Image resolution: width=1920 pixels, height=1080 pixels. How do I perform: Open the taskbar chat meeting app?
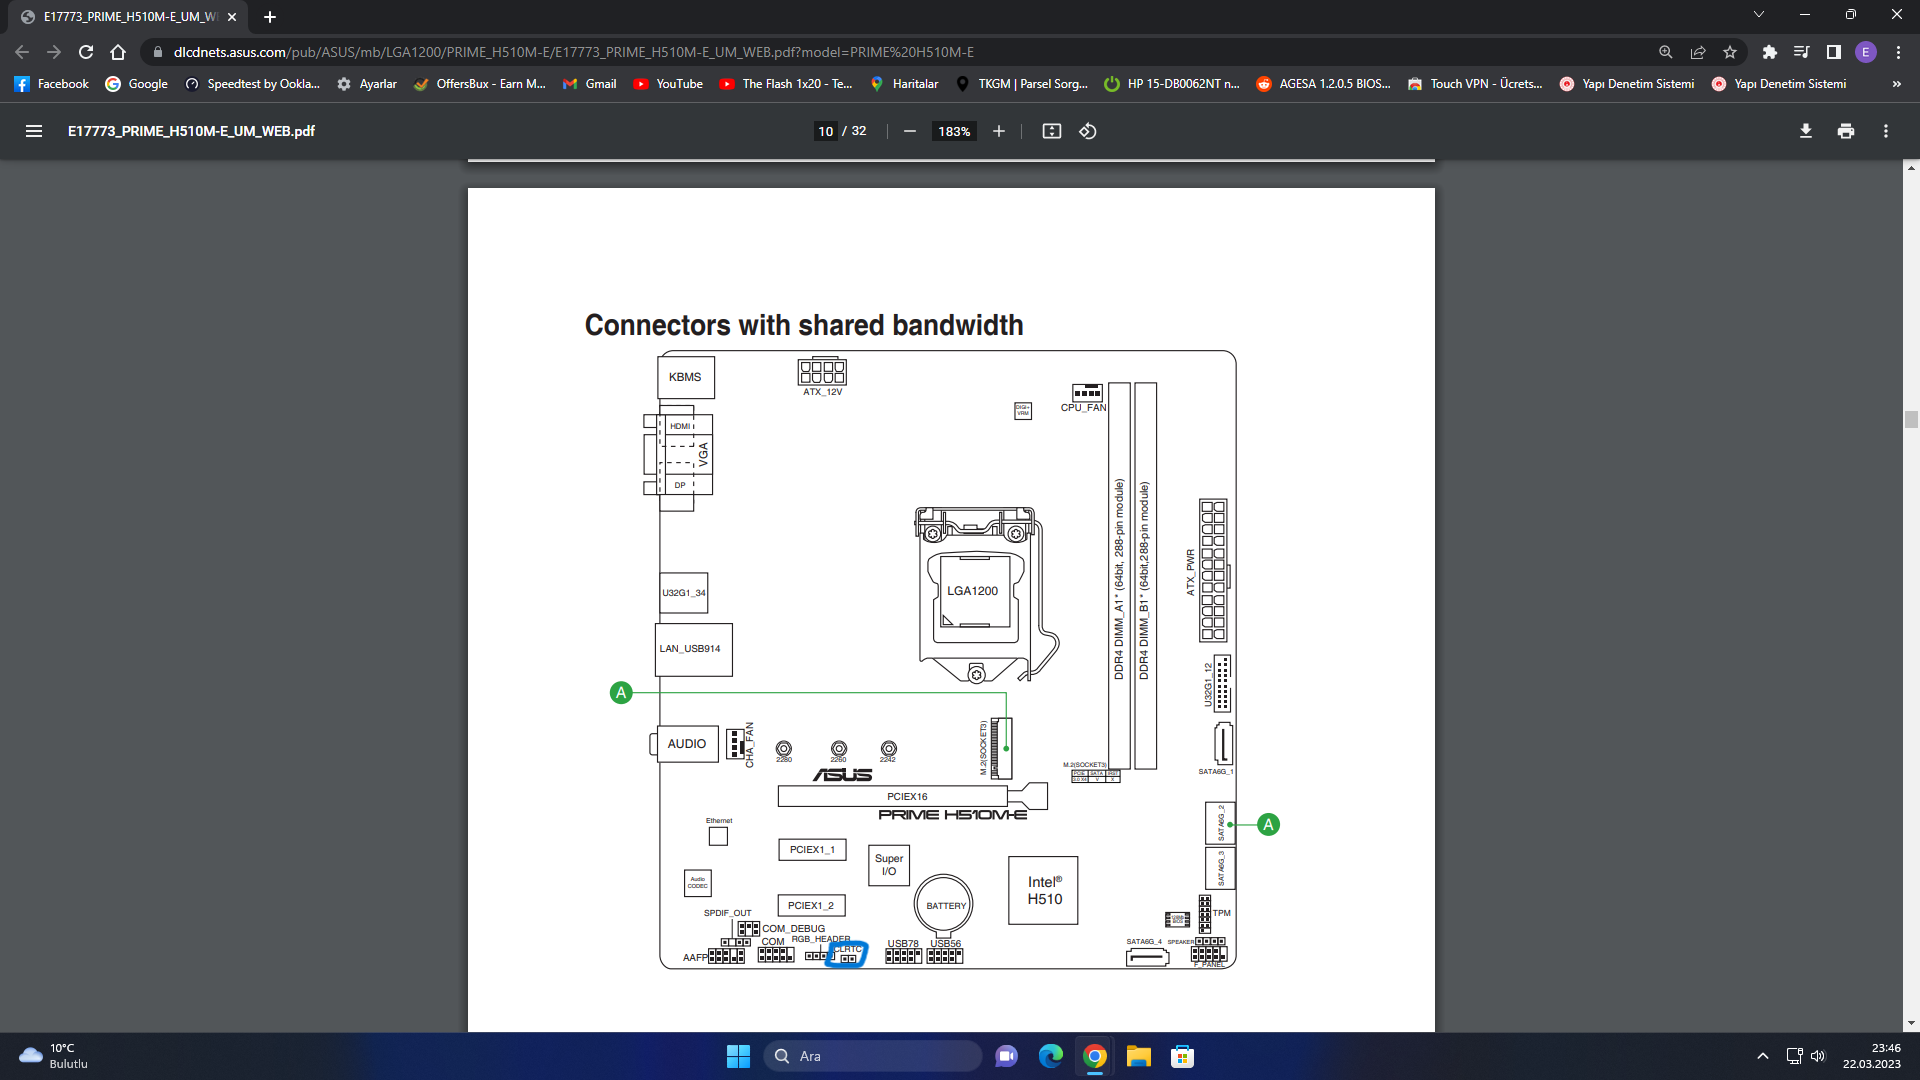[1006, 1056]
